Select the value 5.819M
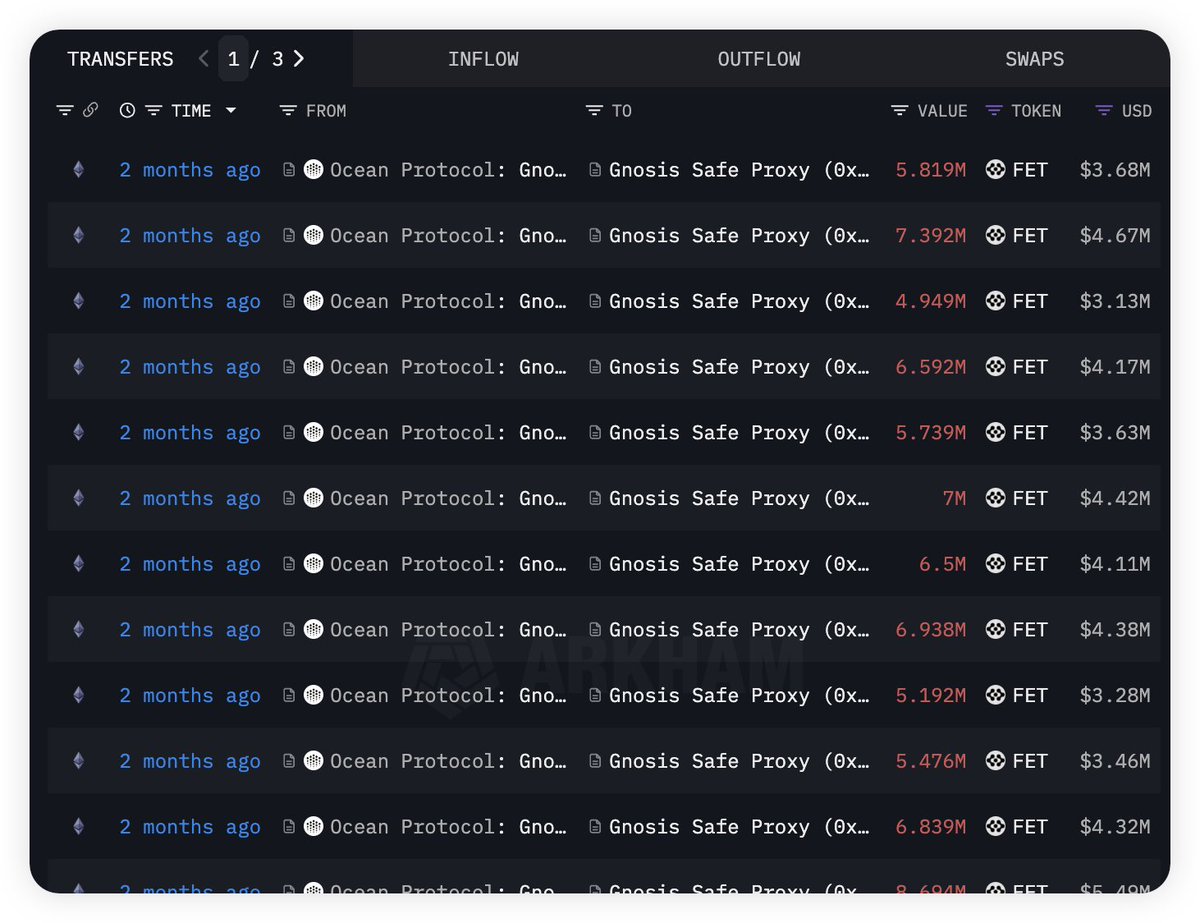This screenshot has height=923, width=1200. [x=931, y=170]
